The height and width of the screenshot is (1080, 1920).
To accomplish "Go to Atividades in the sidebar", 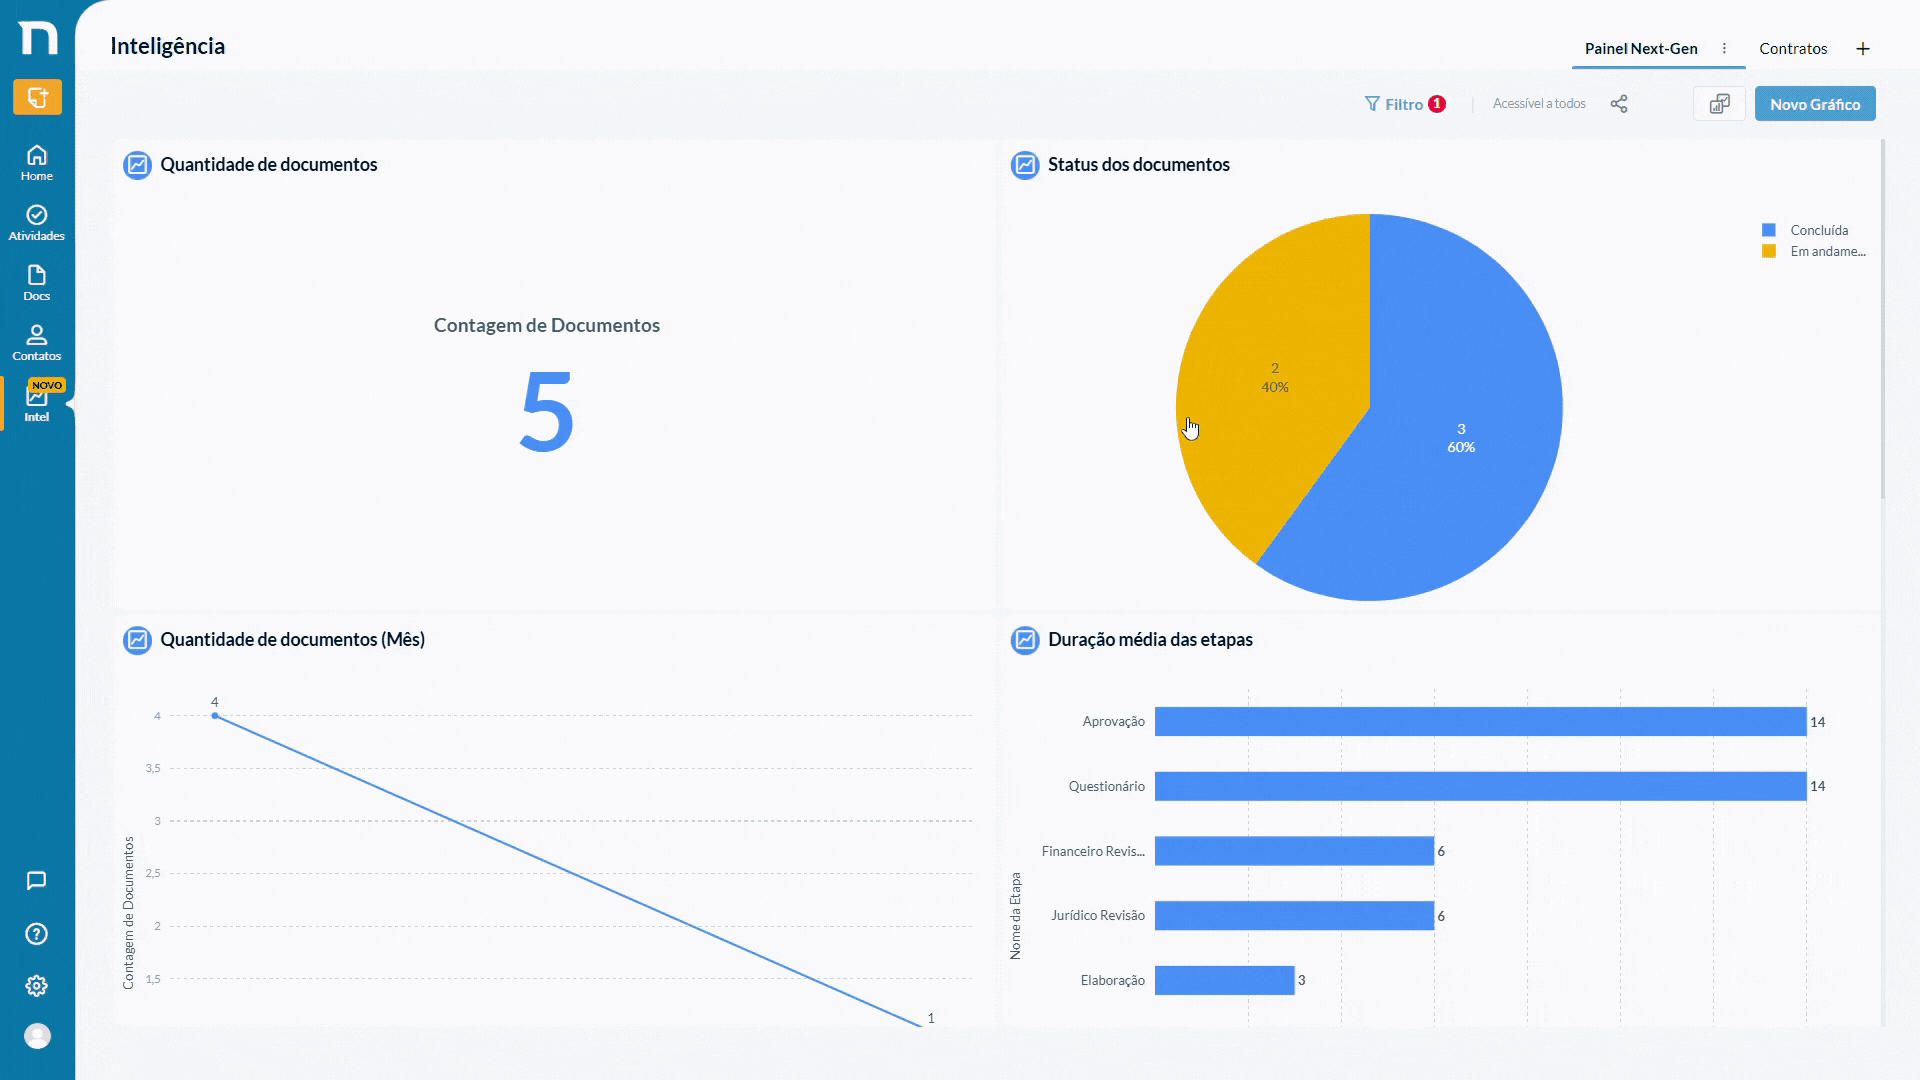I will click(37, 223).
